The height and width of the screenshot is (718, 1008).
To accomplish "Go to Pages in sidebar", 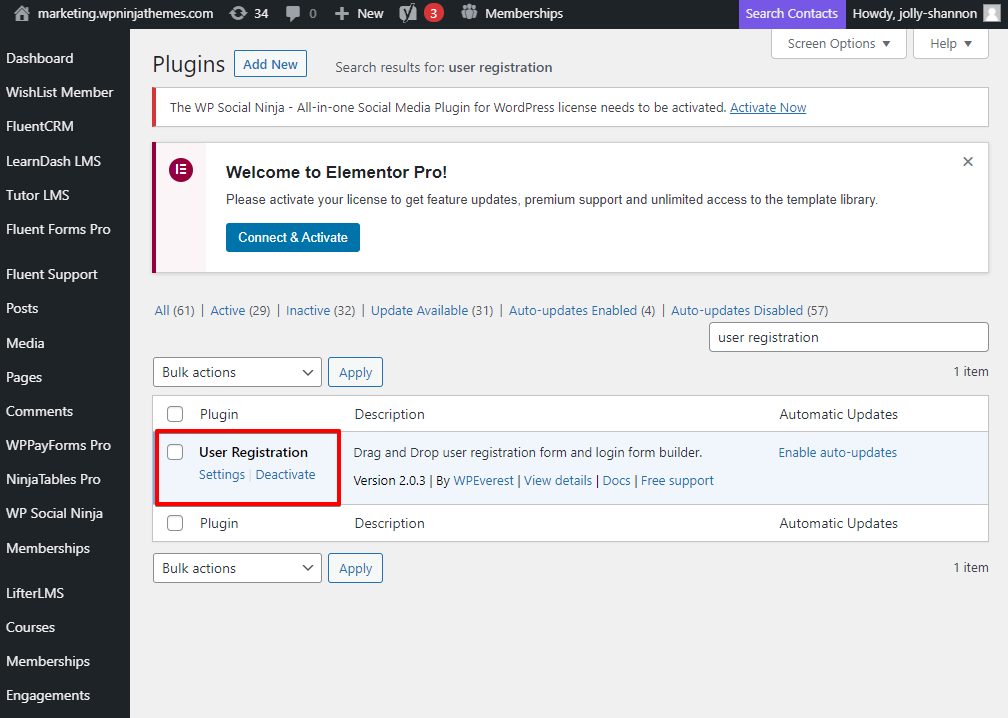I will [x=24, y=377].
